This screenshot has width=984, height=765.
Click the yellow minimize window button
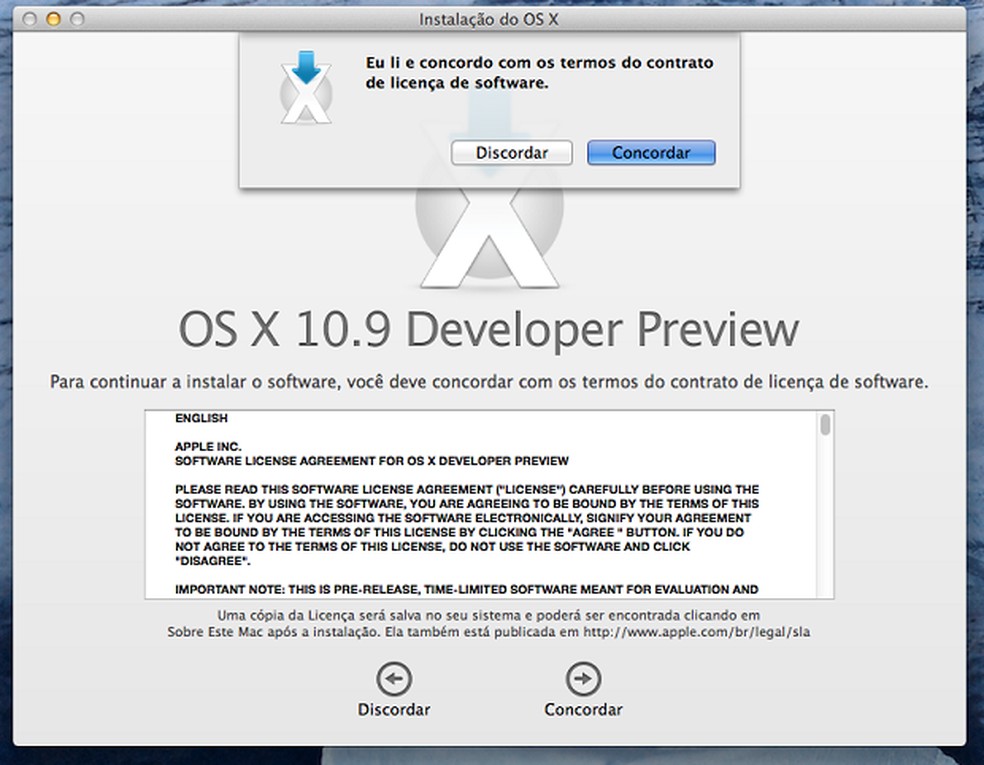pyautogui.click(x=53, y=19)
